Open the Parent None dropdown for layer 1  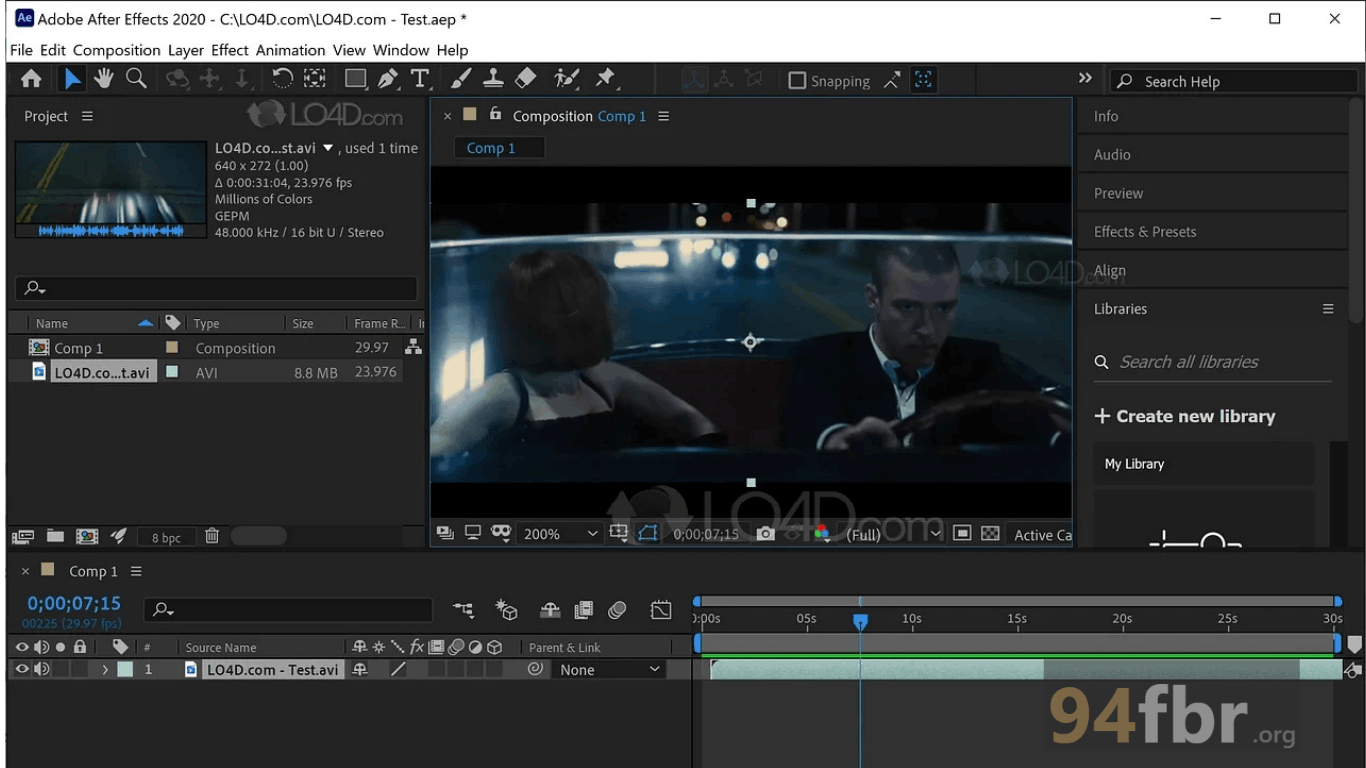(x=610, y=669)
